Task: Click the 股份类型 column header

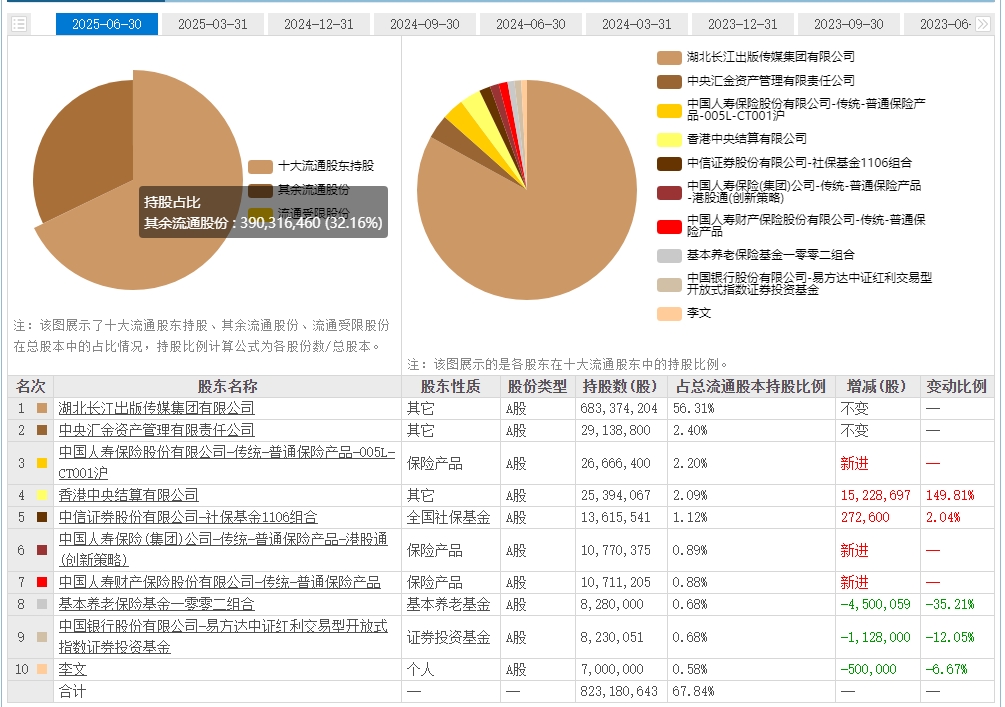Action: click(537, 387)
